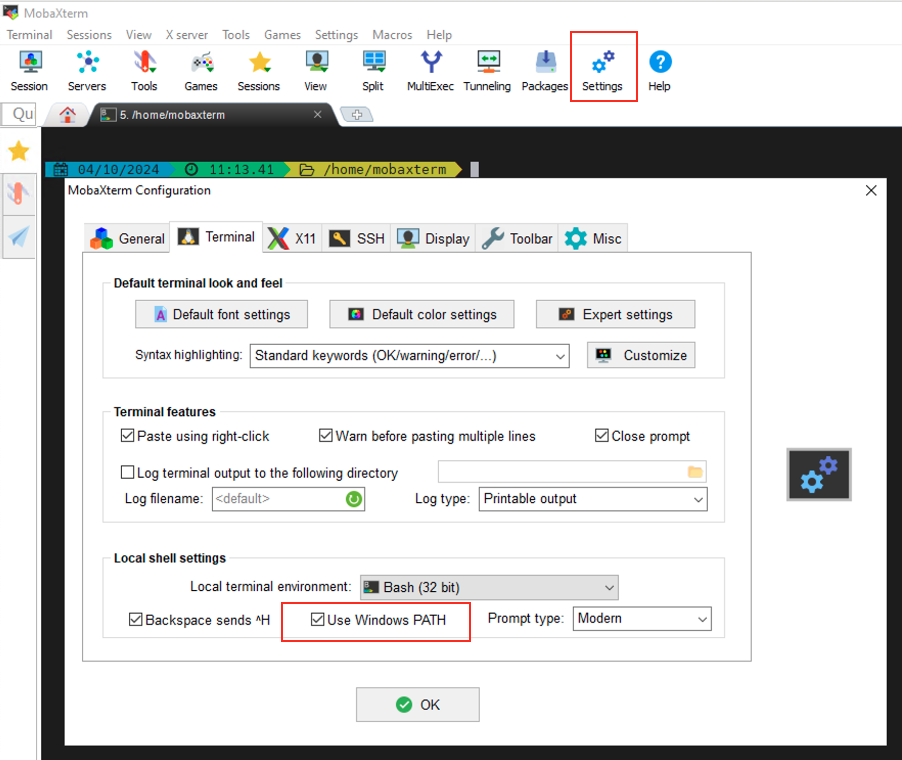Click the yellow star favorites sidebar icon

(19, 151)
